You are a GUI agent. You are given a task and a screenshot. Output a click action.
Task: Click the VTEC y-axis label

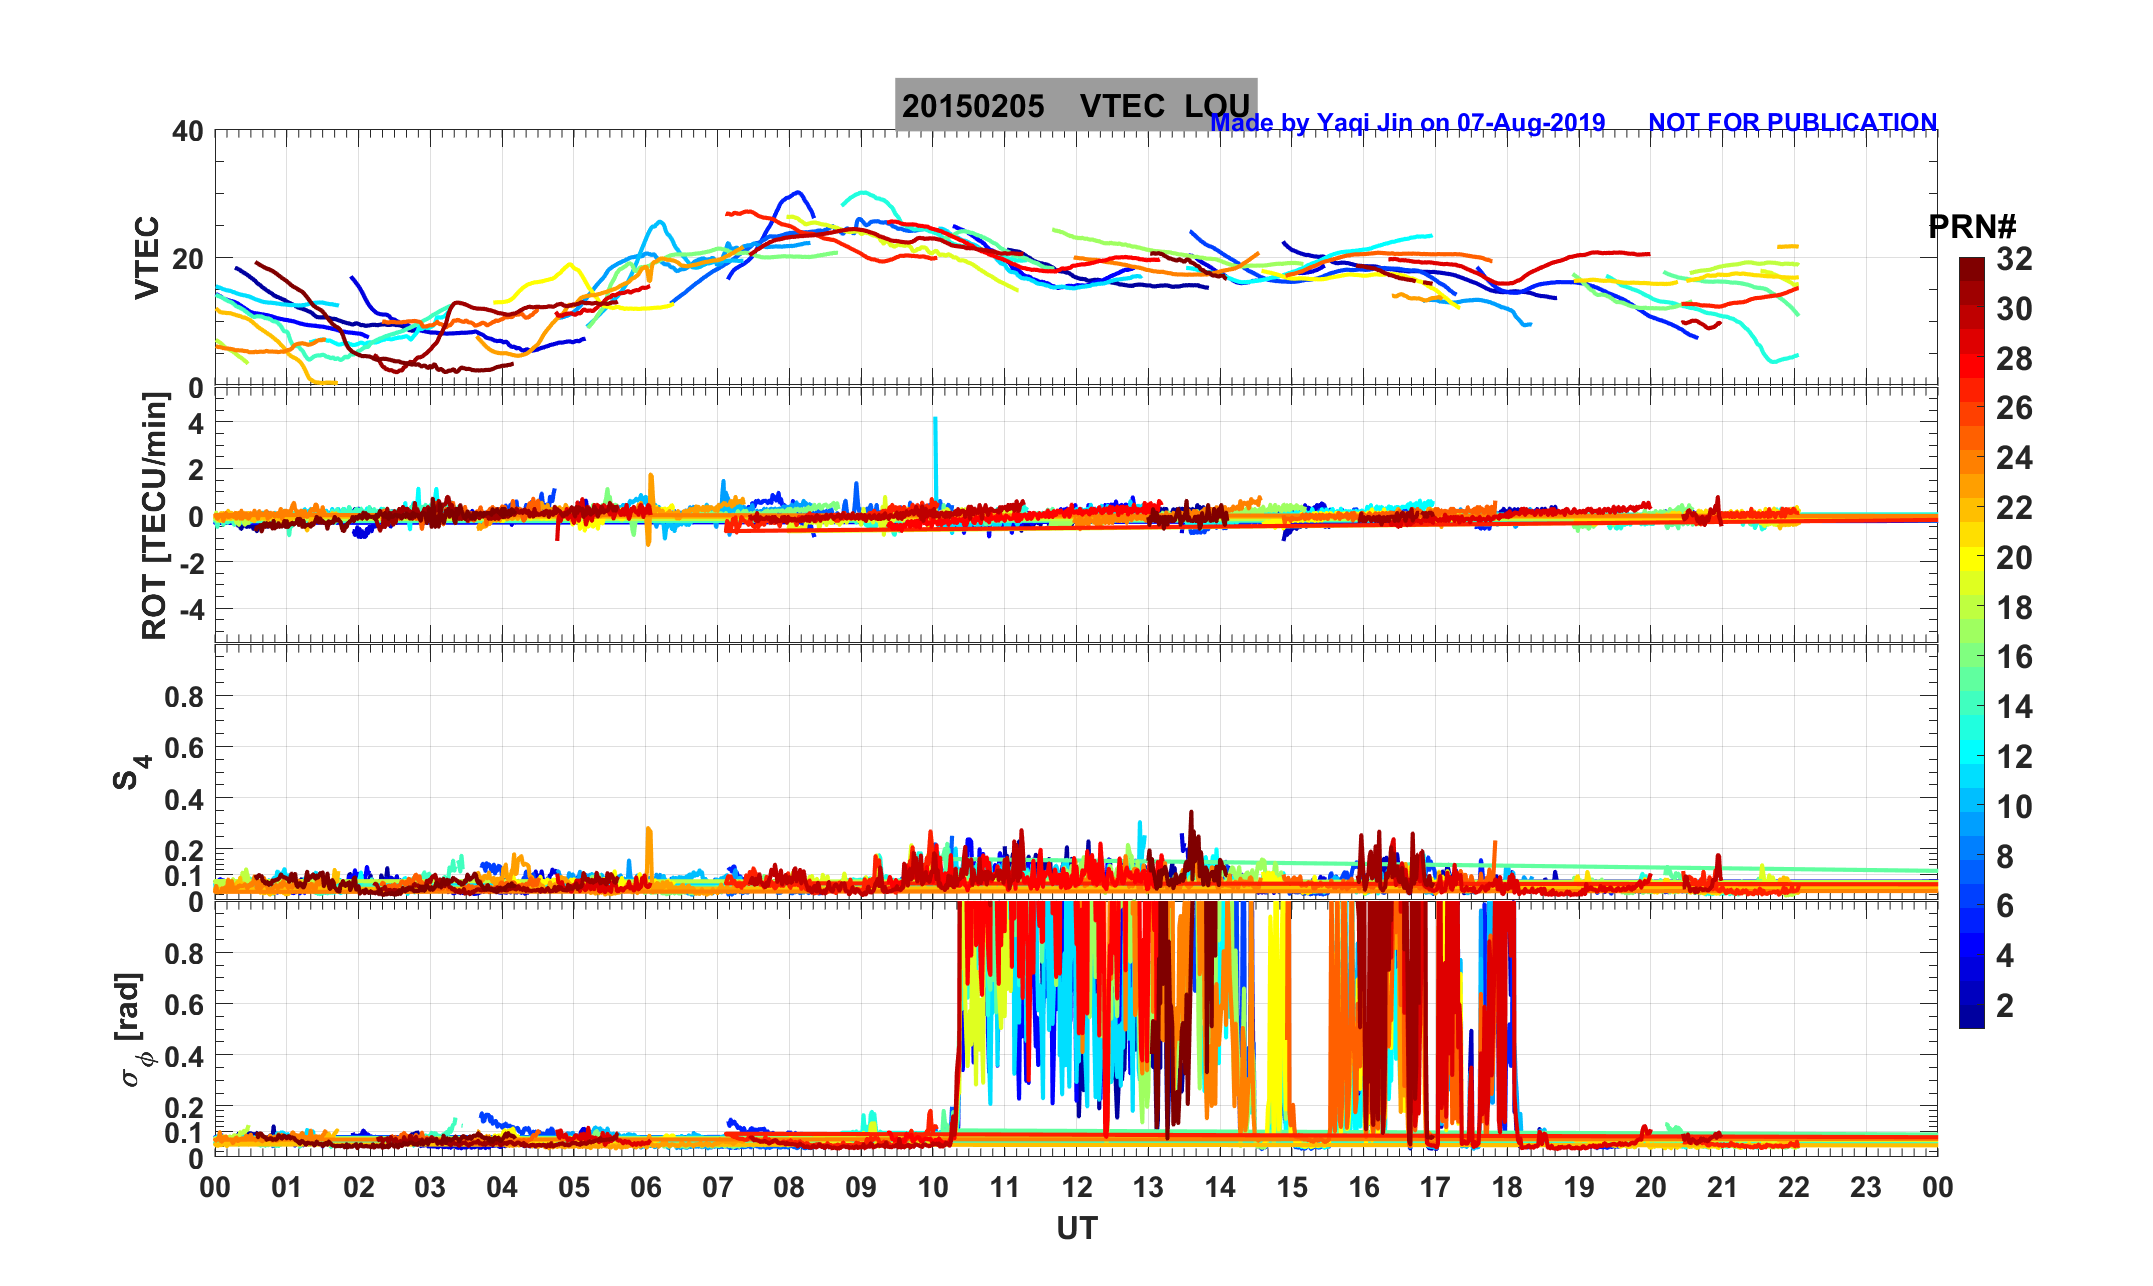(x=147, y=257)
